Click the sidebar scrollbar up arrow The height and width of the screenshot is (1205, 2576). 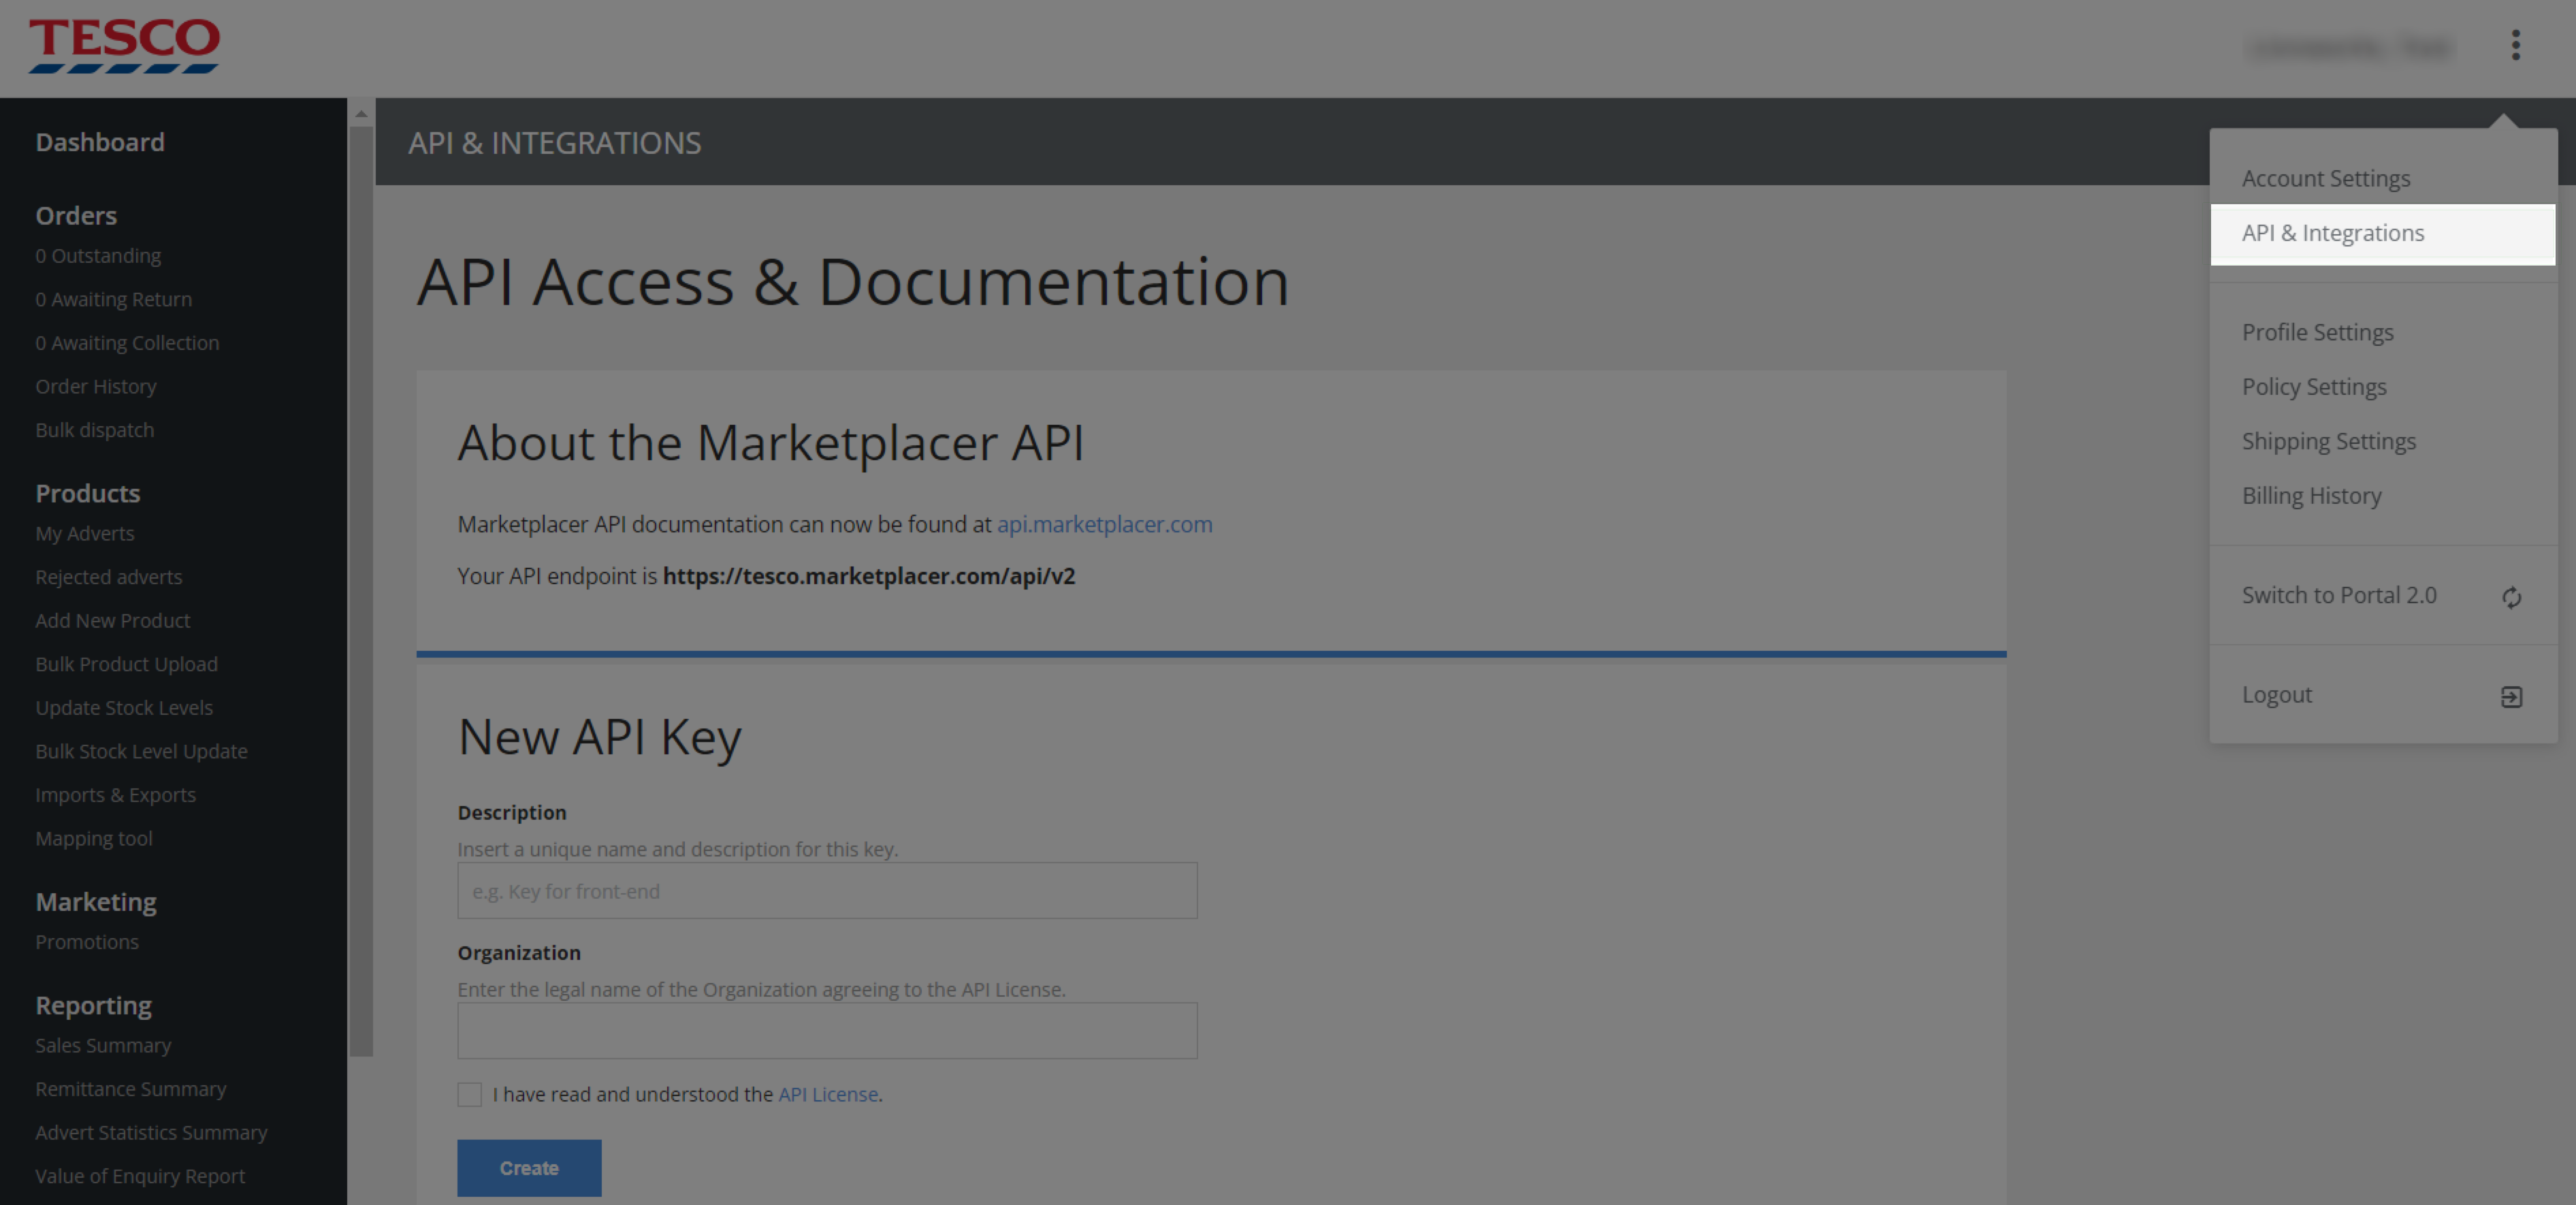(361, 114)
